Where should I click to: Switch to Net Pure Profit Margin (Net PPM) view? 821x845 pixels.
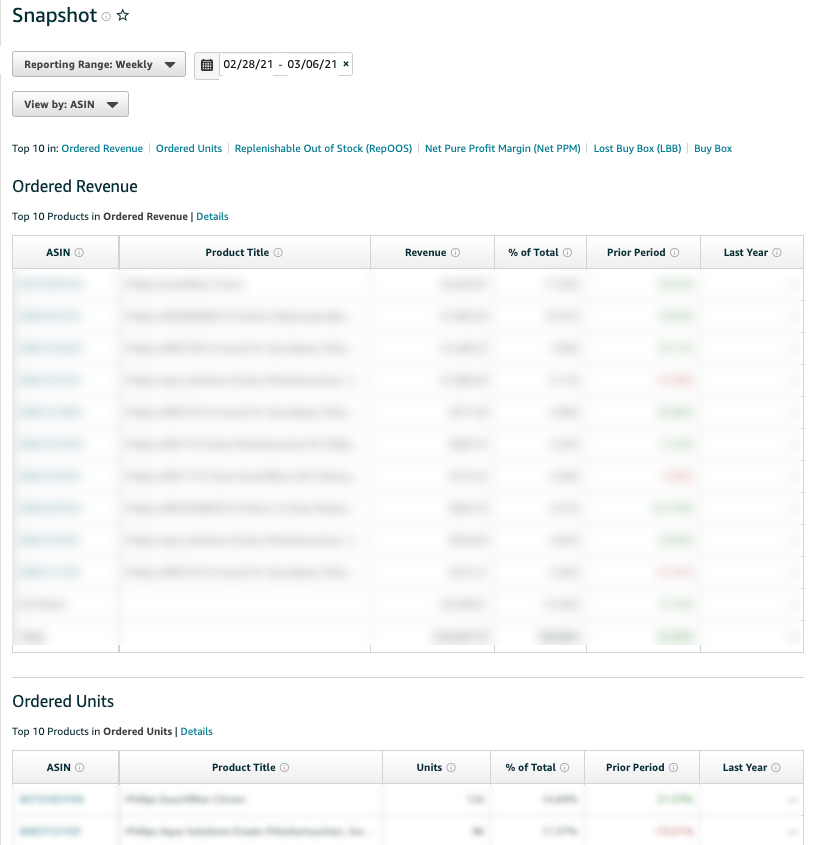(x=501, y=148)
